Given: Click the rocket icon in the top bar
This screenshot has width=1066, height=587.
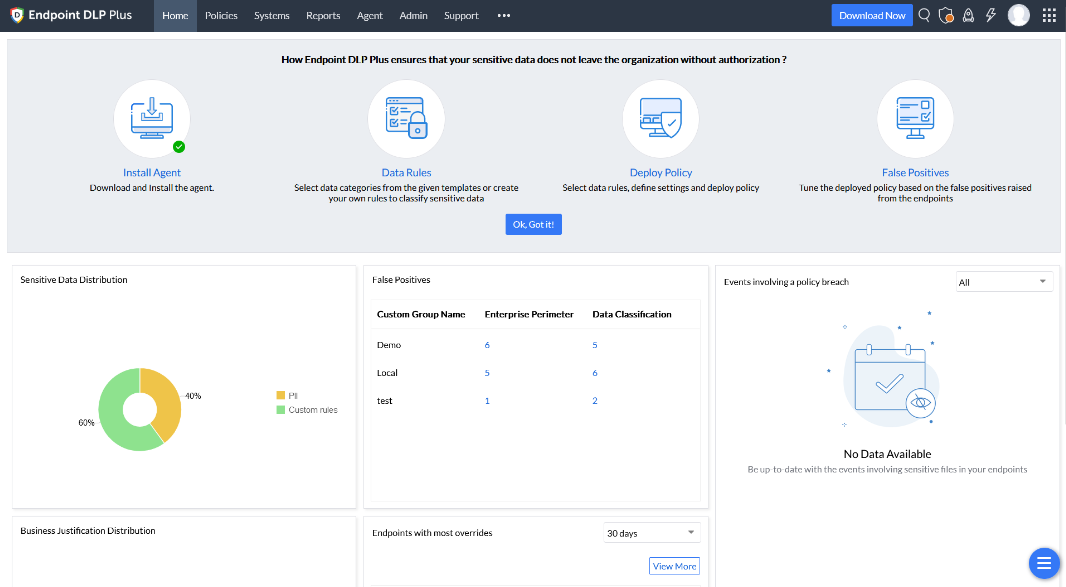Looking at the screenshot, I should [x=968, y=15].
